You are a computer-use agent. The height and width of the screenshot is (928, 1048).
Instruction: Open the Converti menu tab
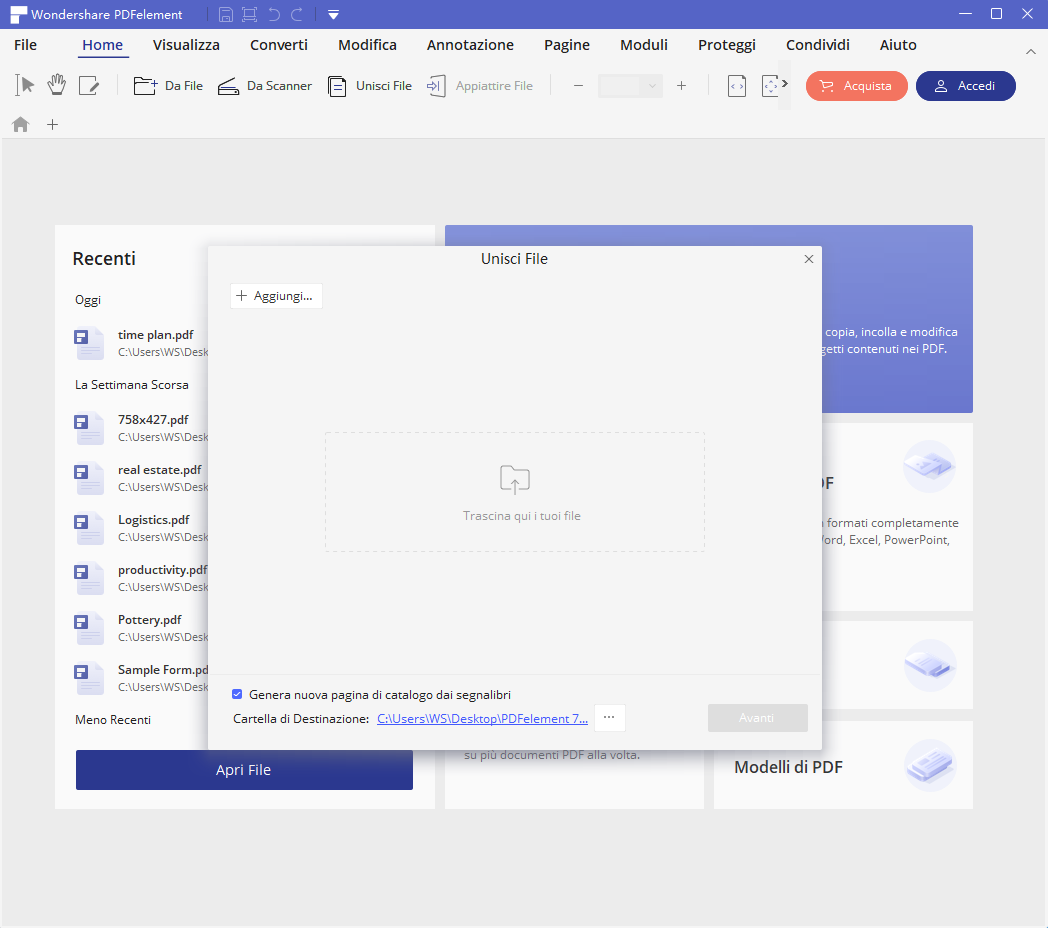pyautogui.click(x=279, y=45)
